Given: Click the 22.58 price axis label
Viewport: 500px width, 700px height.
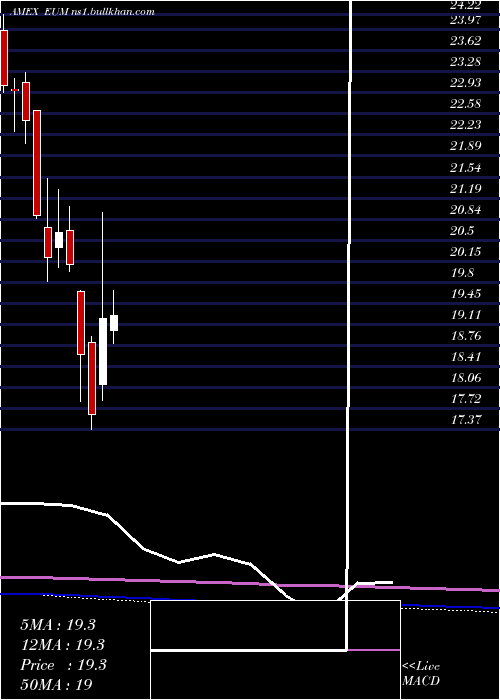Looking at the screenshot, I should (465, 104).
